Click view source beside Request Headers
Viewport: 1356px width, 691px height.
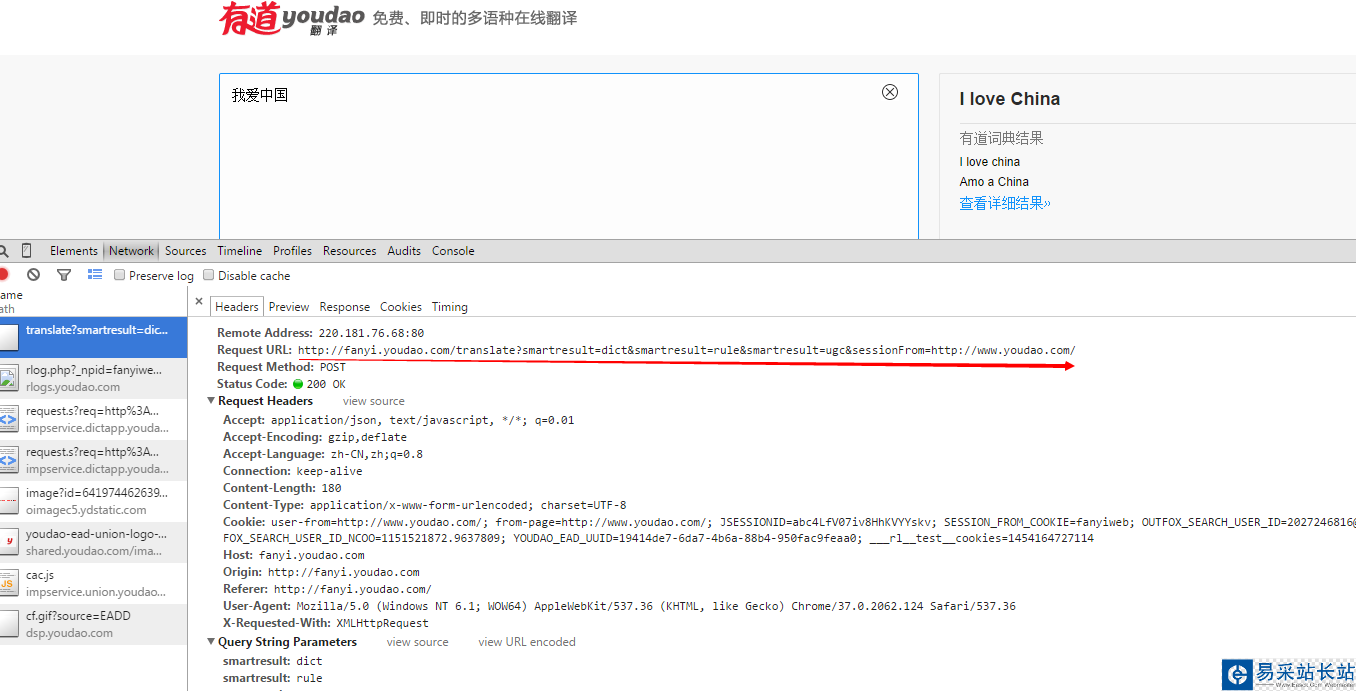click(374, 401)
